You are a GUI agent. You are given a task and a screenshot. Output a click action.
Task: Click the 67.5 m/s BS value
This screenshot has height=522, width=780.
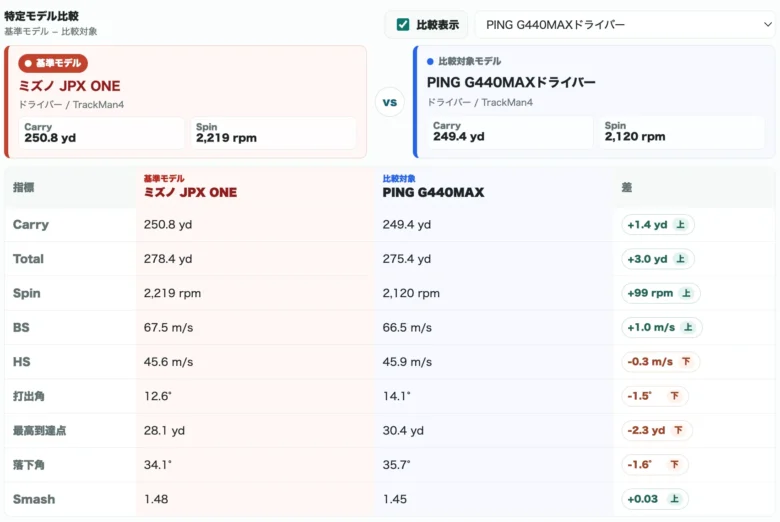[x=168, y=327]
